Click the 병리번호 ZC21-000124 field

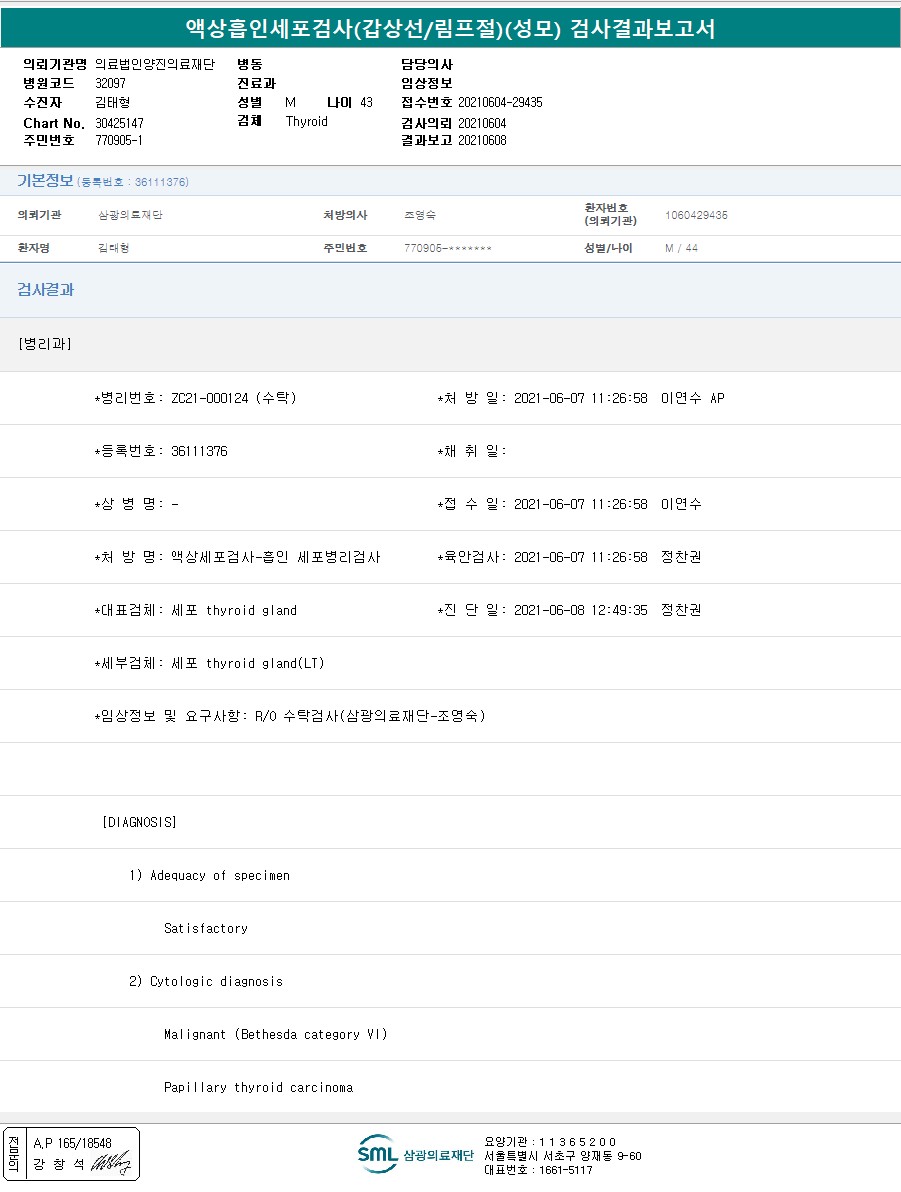(x=195, y=398)
